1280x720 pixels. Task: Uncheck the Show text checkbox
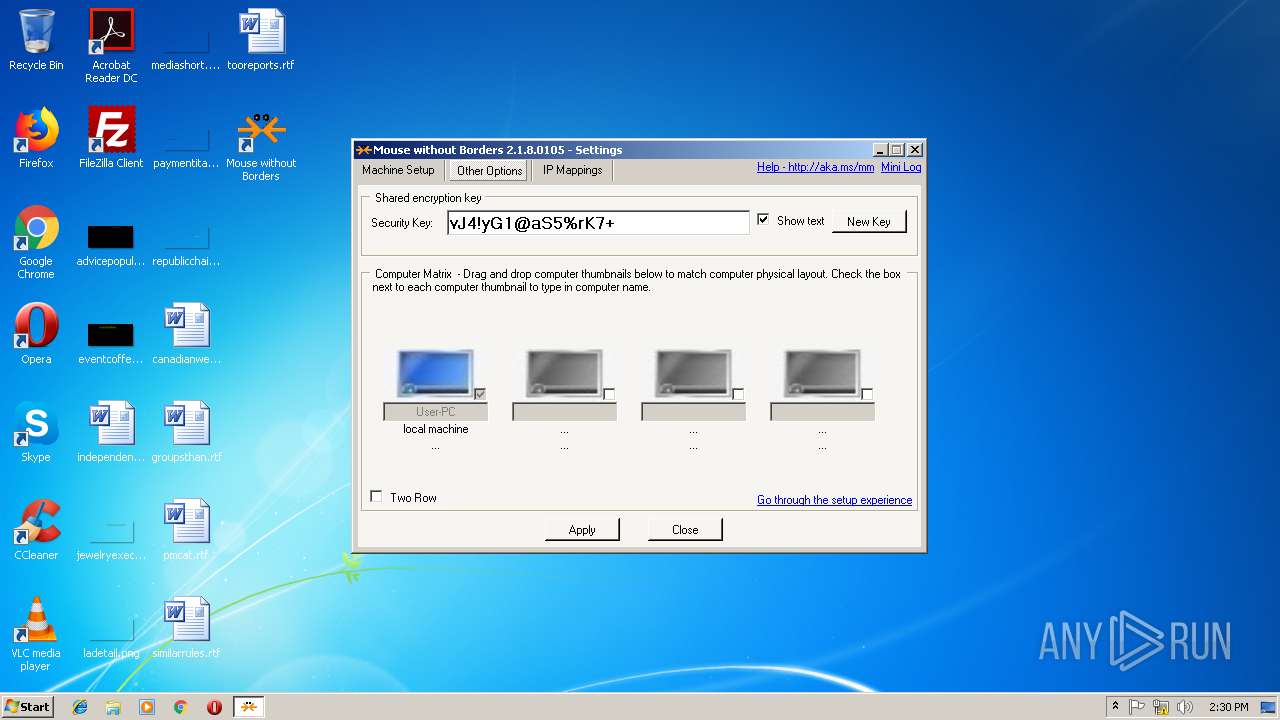(x=763, y=220)
